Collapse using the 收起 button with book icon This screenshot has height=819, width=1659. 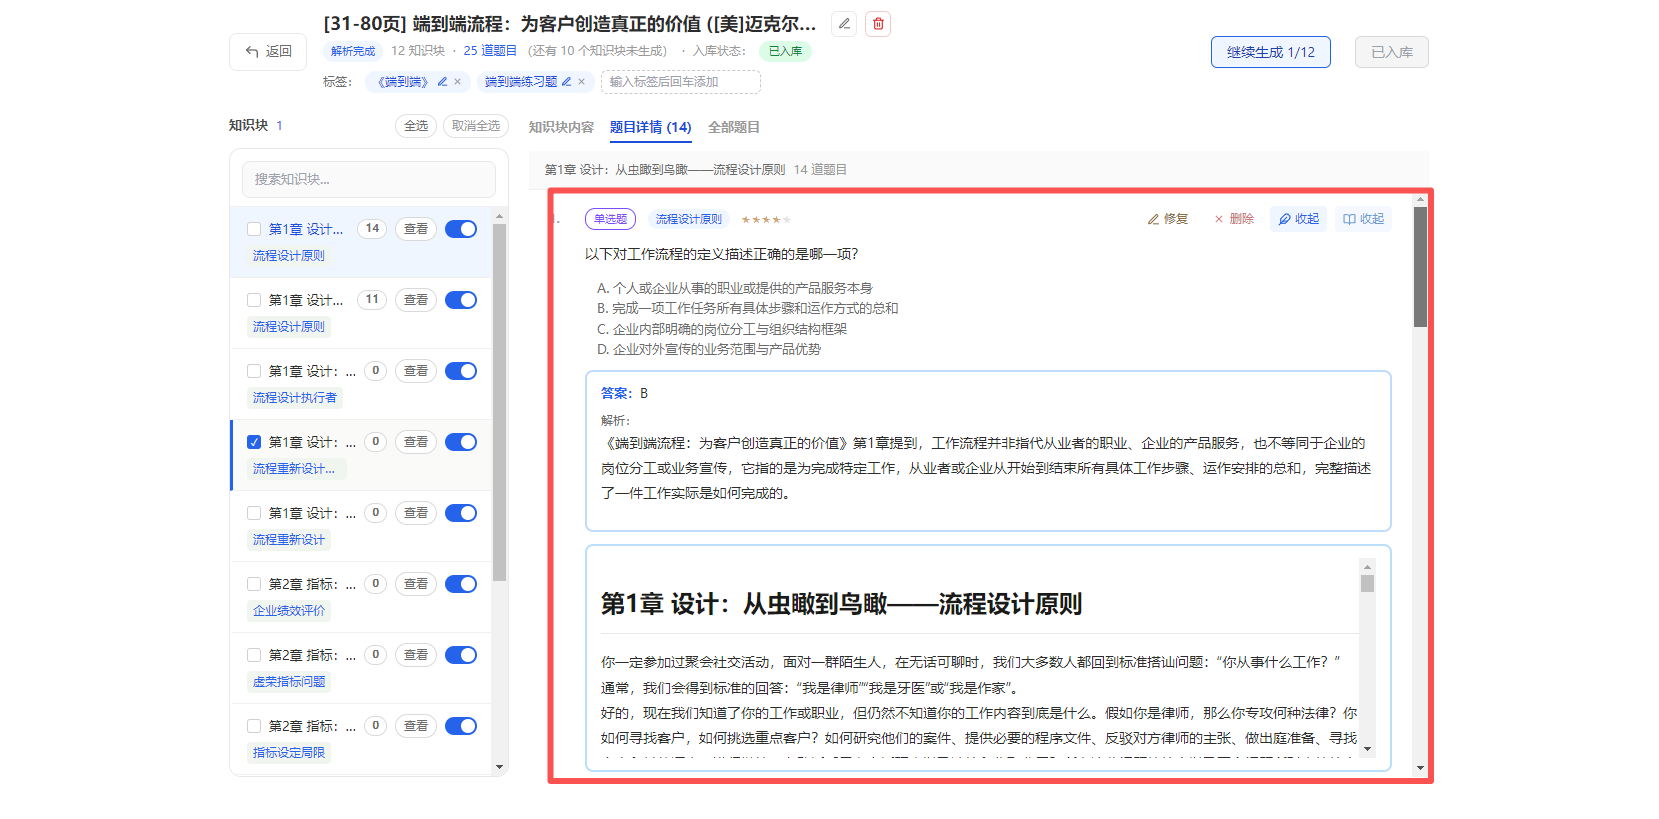(x=1363, y=219)
